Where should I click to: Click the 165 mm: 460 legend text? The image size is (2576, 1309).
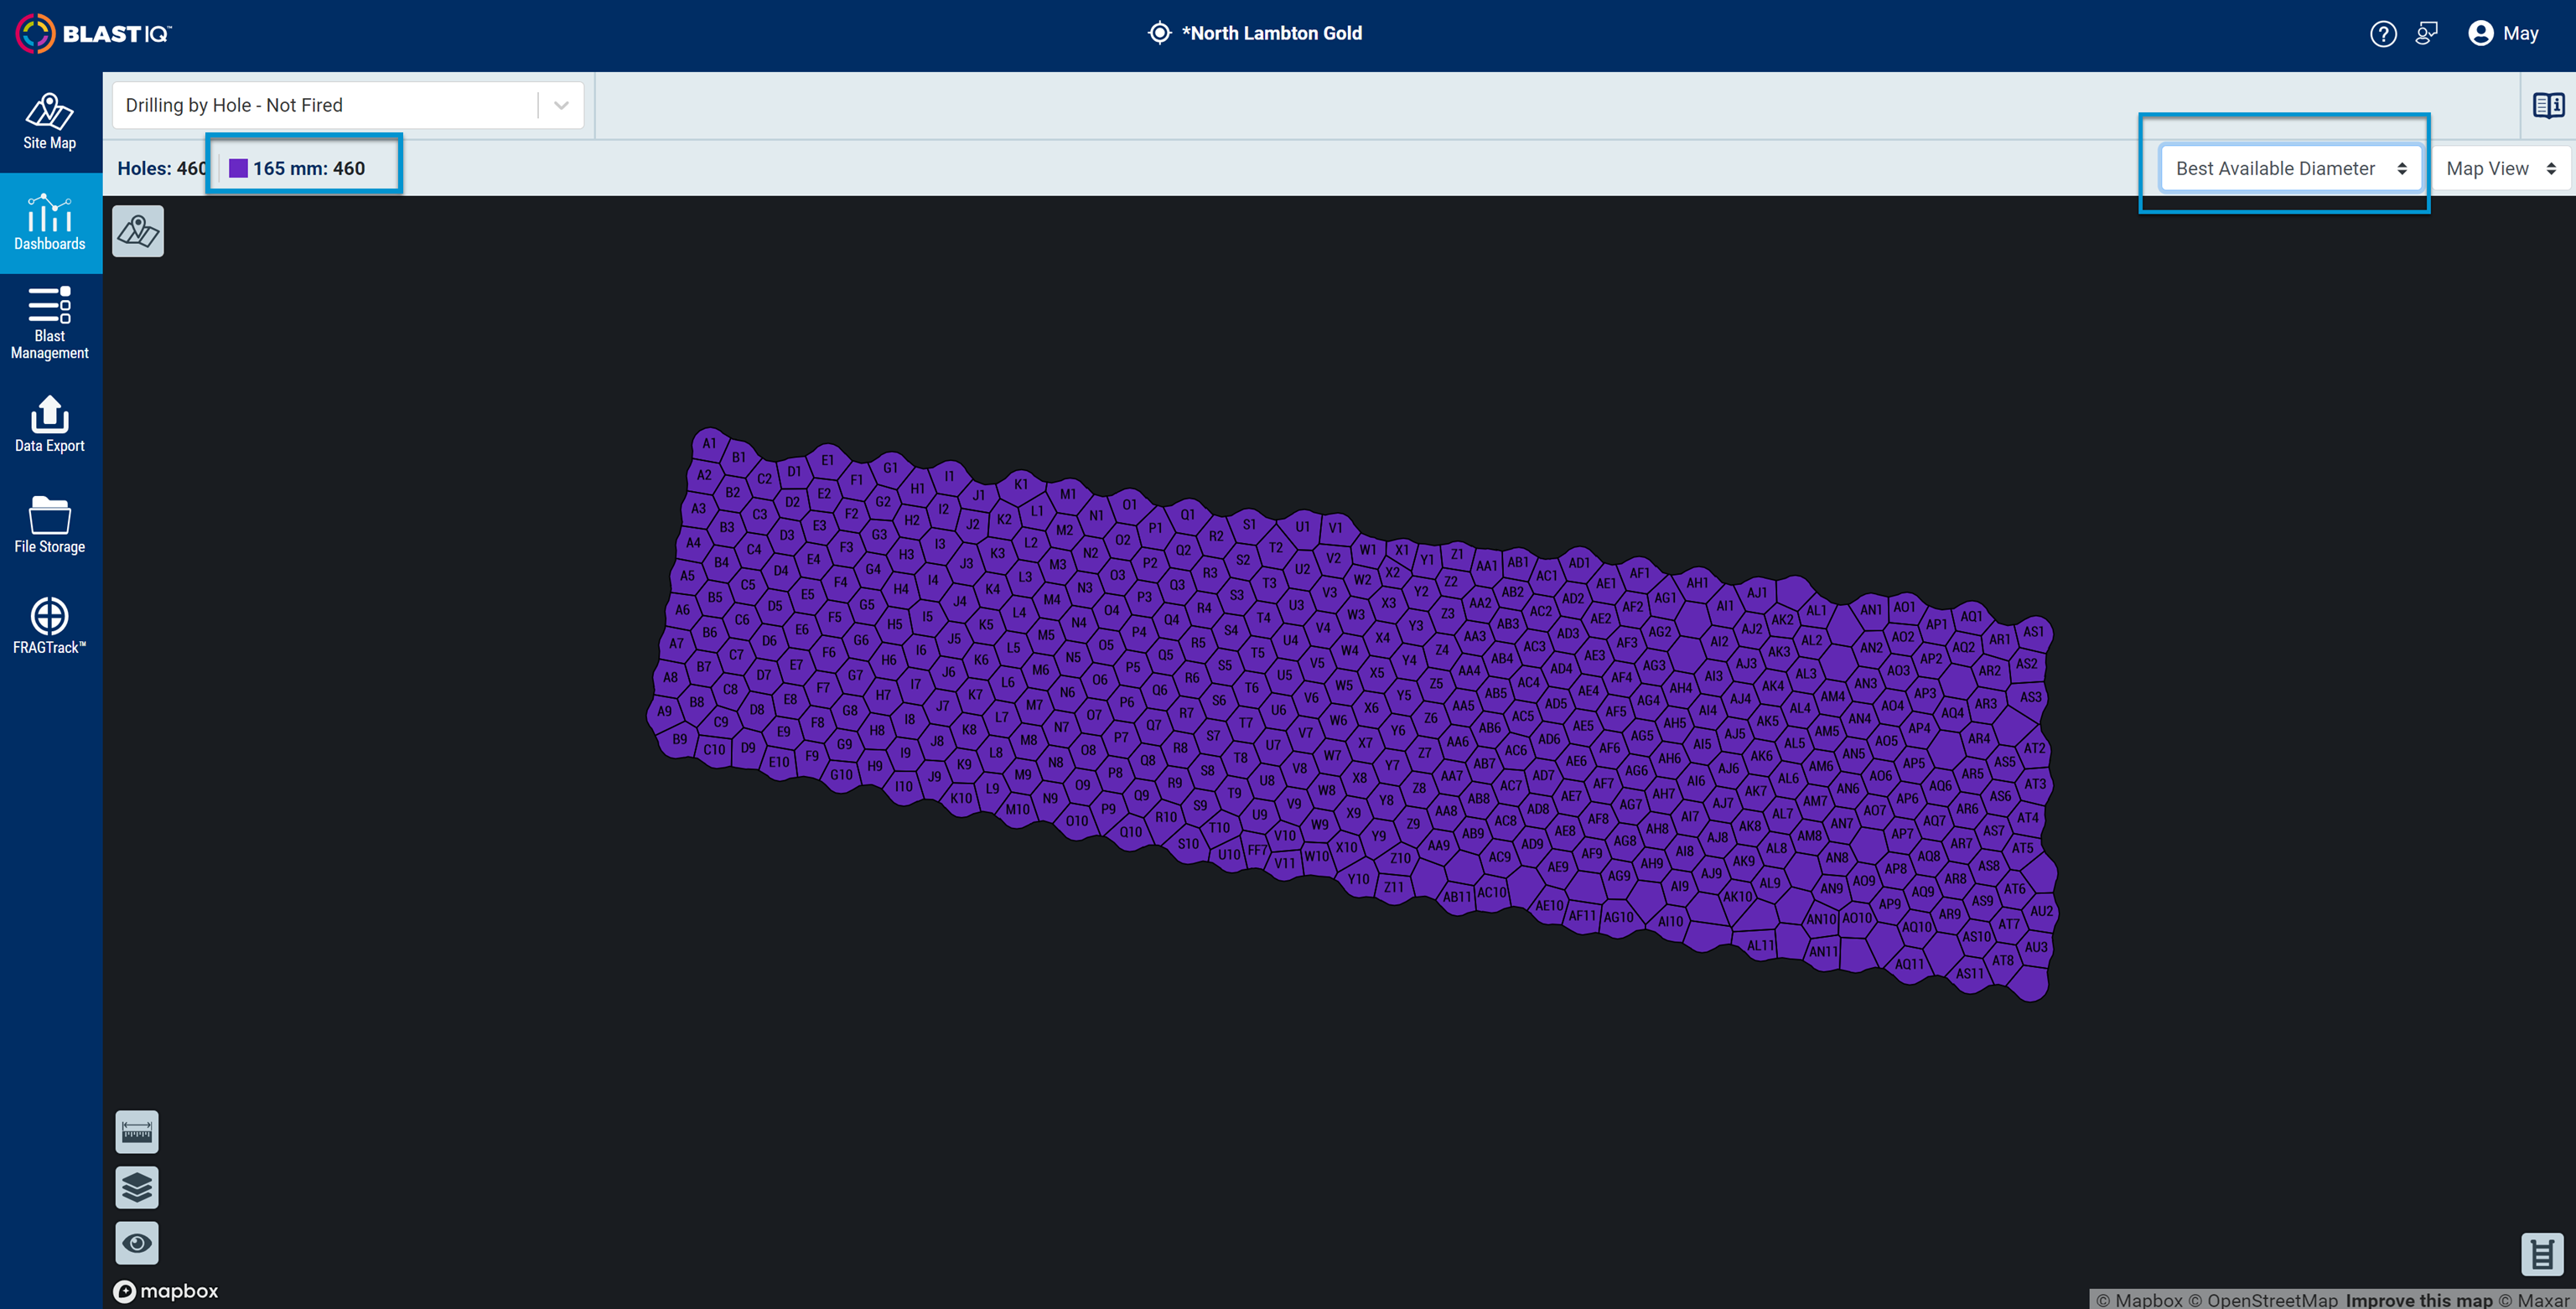tap(309, 168)
